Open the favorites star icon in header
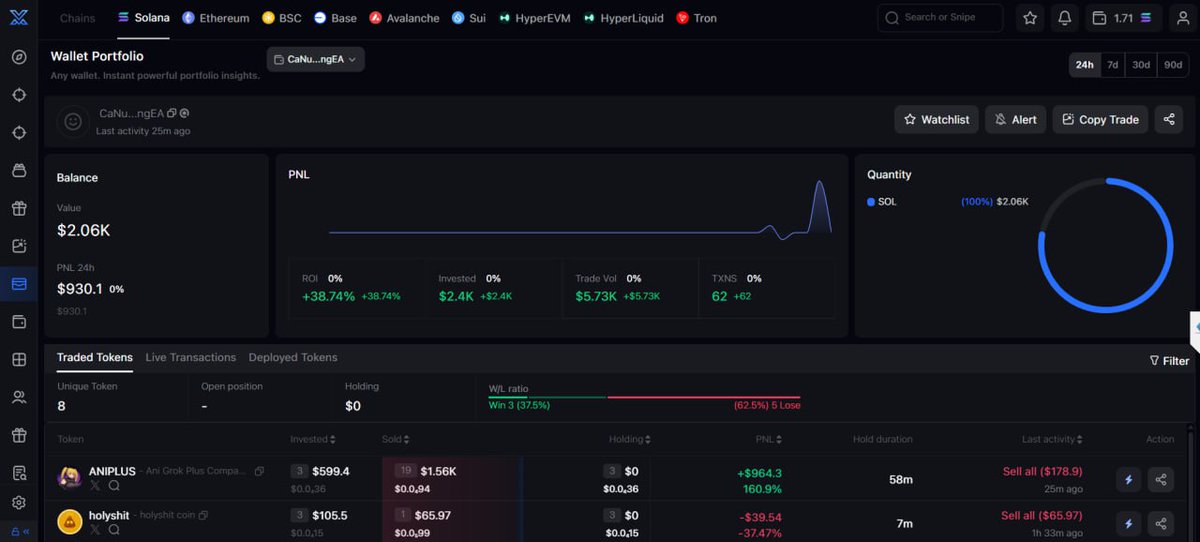1200x542 pixels. pos(1030,18)
